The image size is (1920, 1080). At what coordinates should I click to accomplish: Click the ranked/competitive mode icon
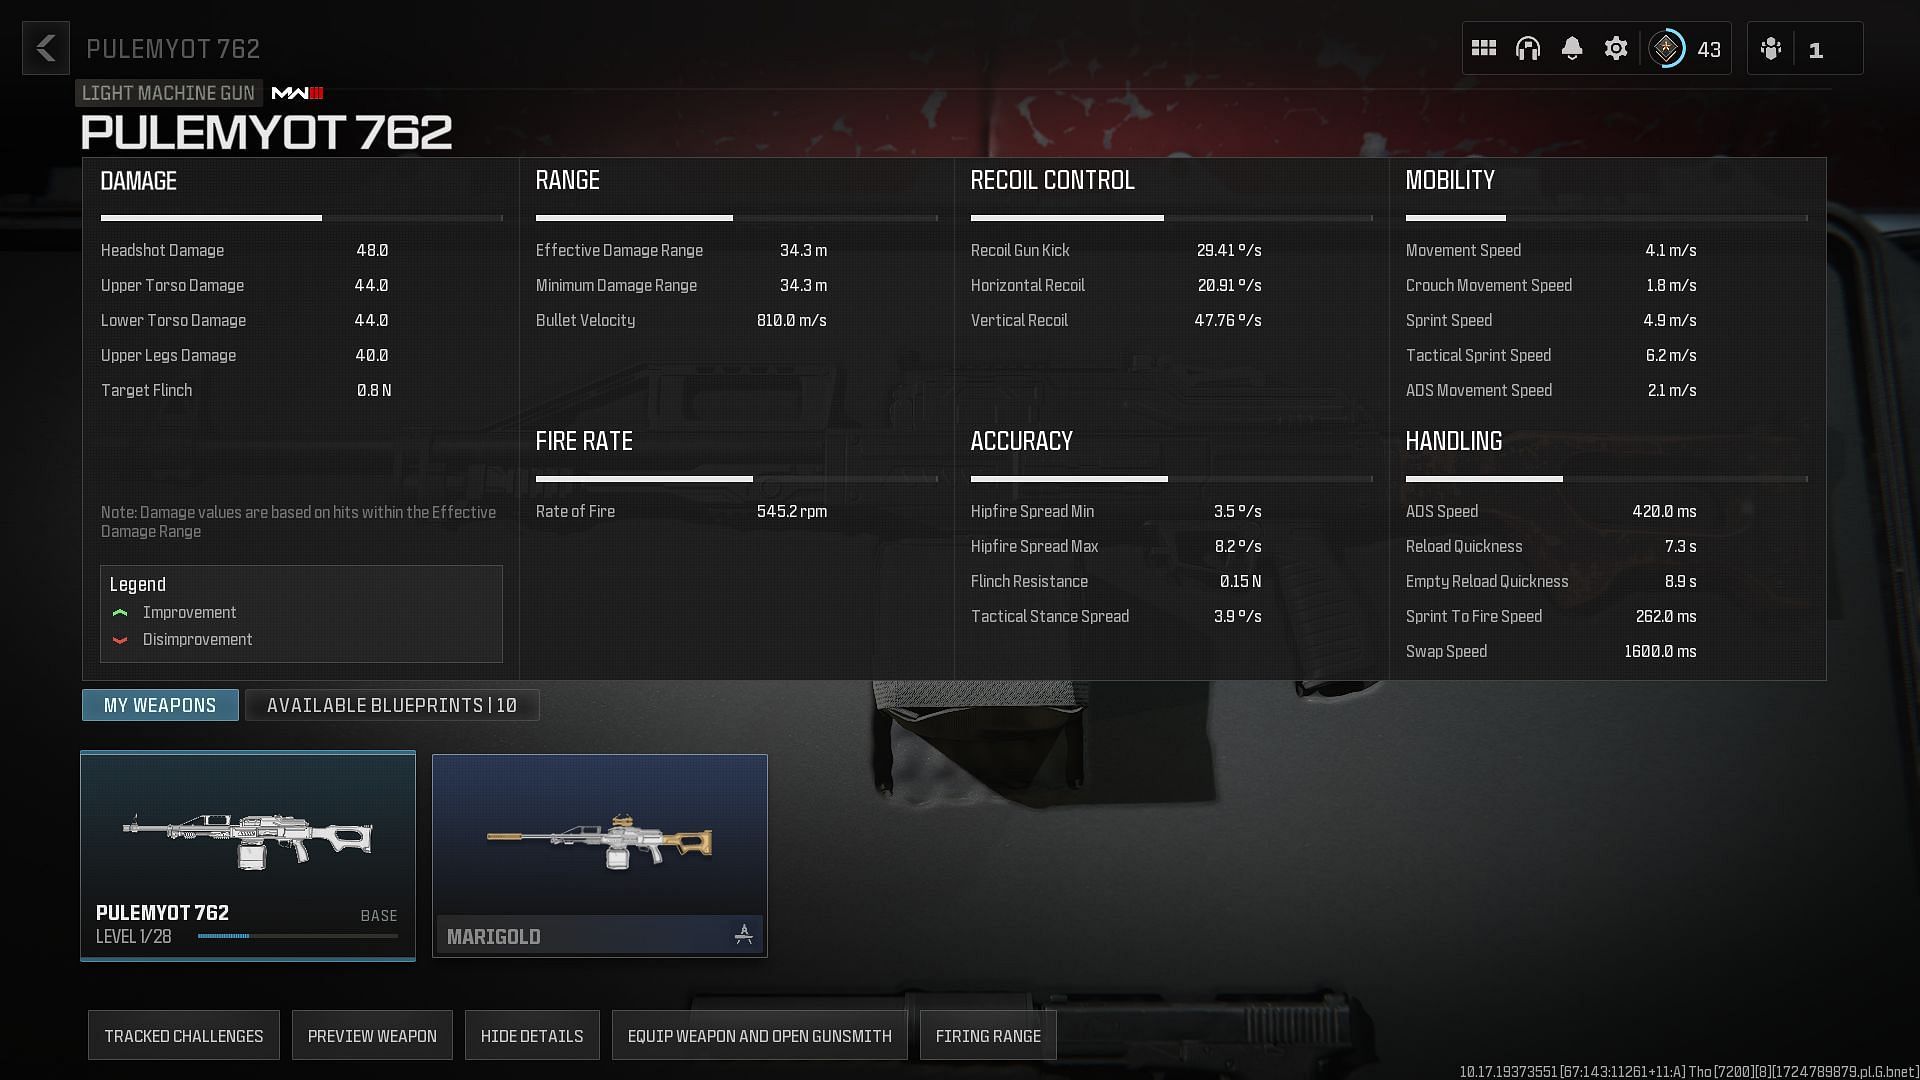[1668, 49]
